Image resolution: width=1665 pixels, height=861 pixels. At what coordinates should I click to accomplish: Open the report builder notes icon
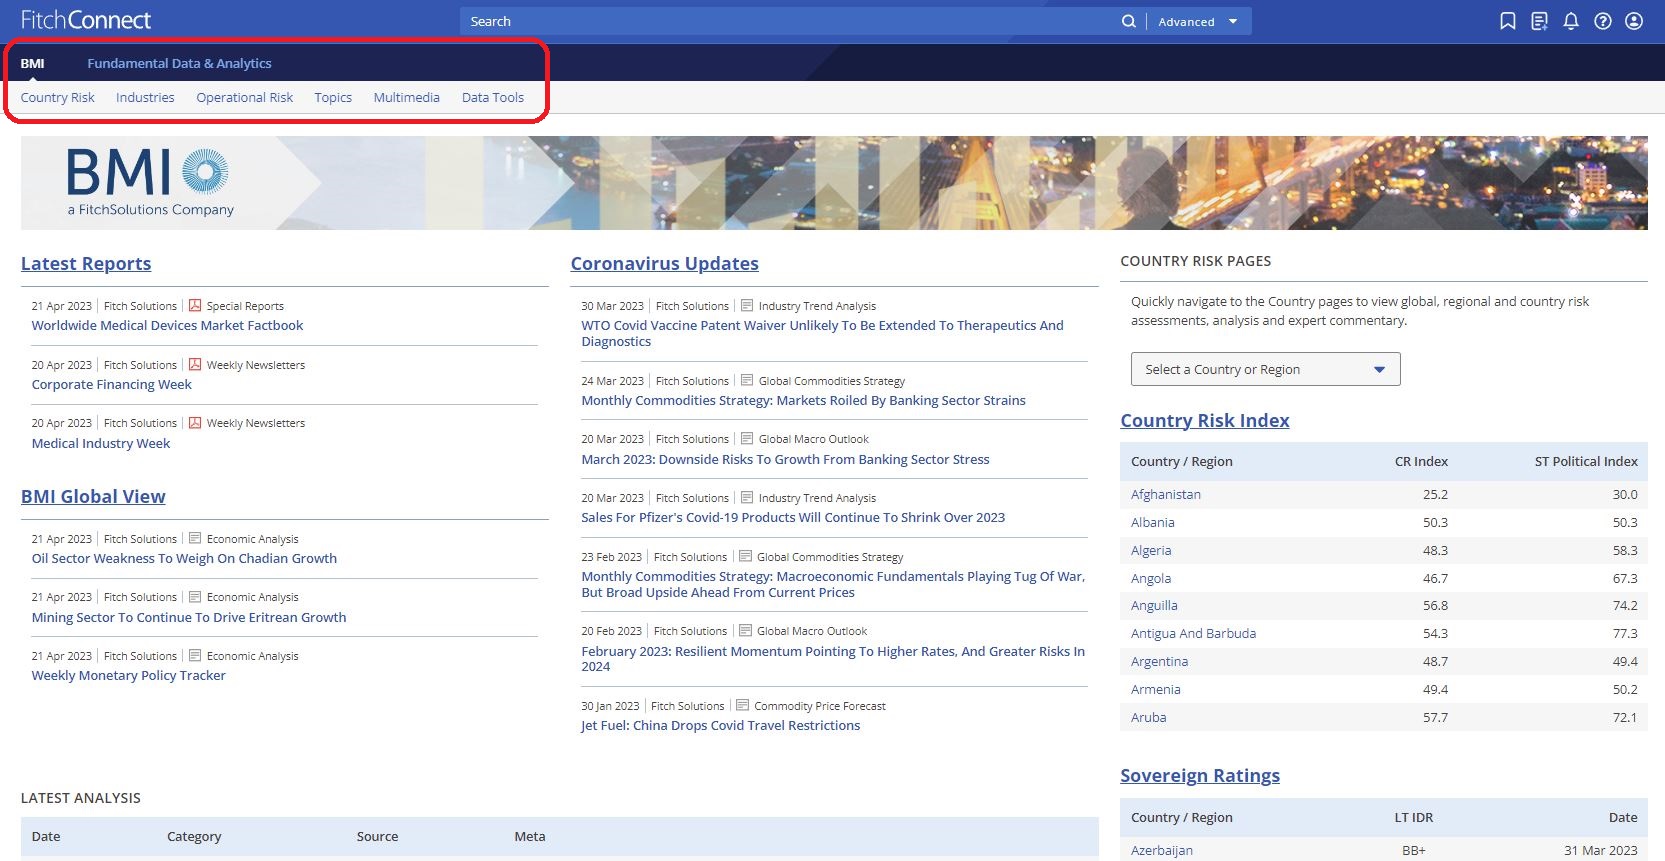click(1539, 21)
